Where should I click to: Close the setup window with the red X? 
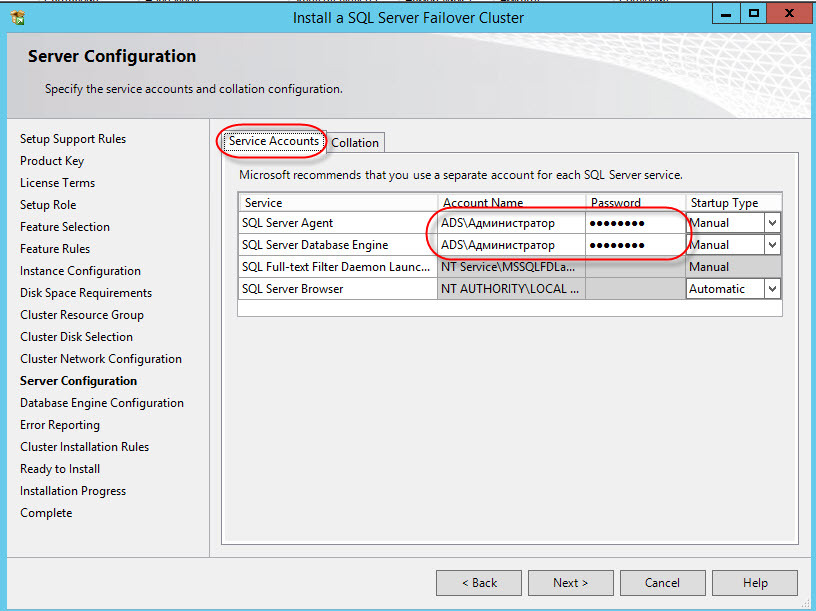click(x=790, y=14)
